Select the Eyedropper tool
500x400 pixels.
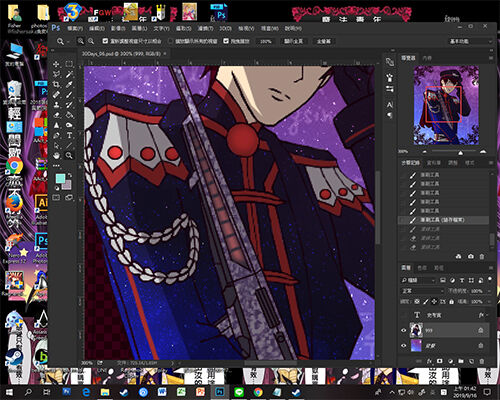69,84
